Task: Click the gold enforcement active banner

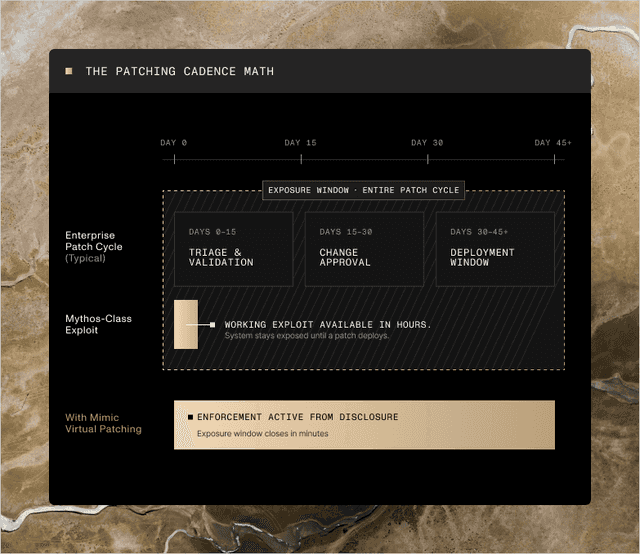Action: pyautogui.click(x=364, y=425)
